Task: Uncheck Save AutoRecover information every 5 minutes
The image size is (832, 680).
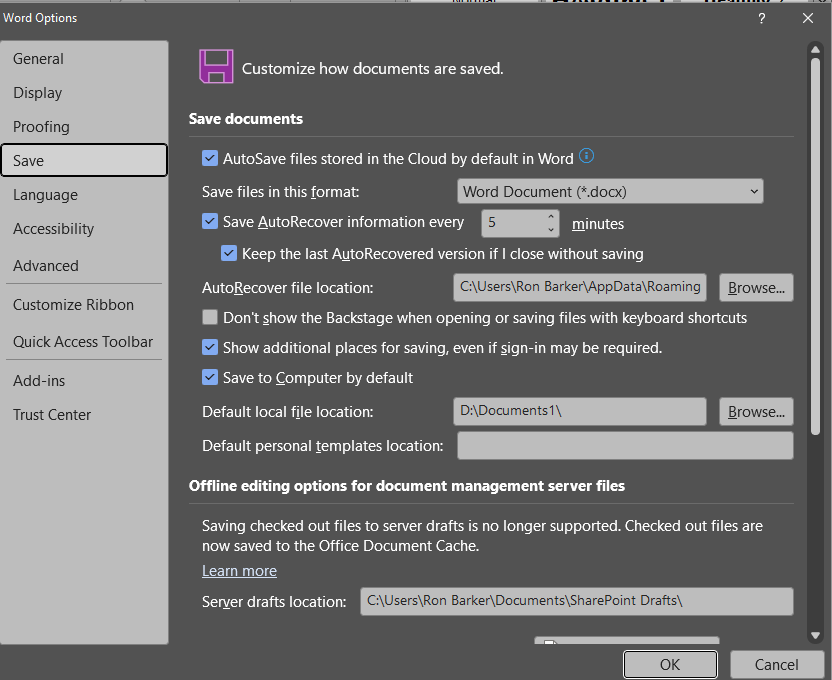Action: pyautogui.click(x=210, y=222)
